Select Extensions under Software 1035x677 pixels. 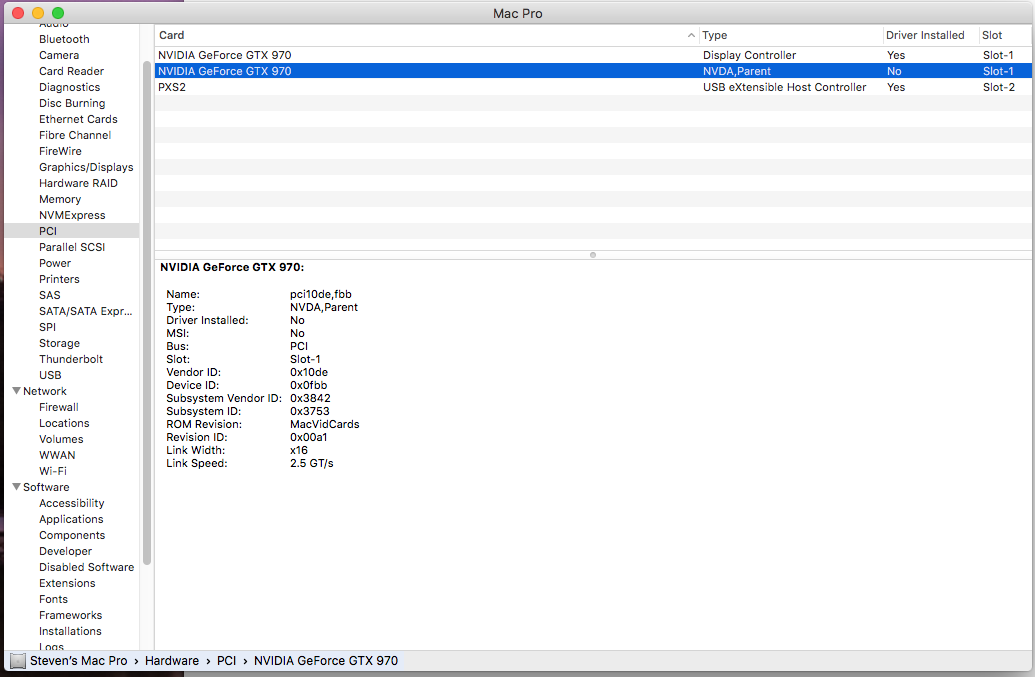click(x=67, y=583)
